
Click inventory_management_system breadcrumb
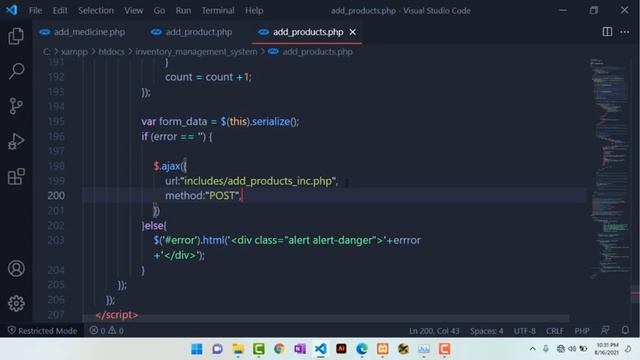(x=196, y=52)
